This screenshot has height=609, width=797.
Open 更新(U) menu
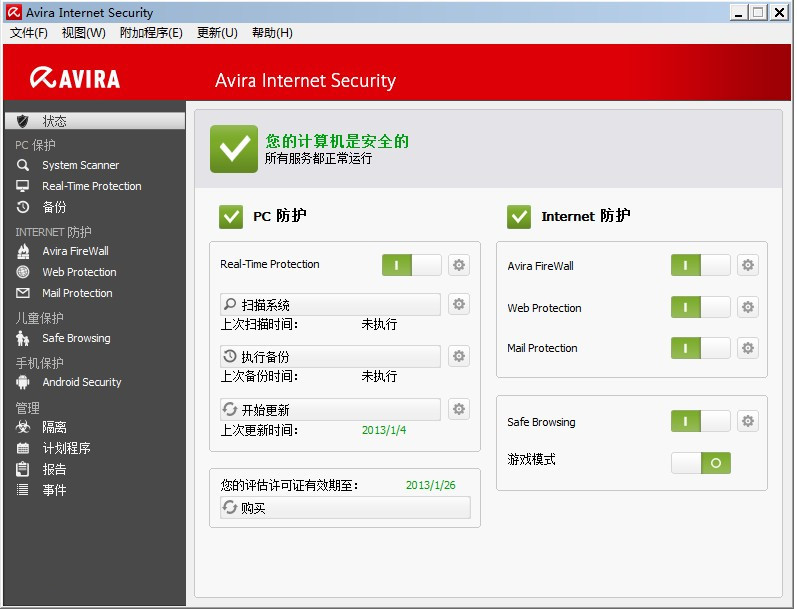(217, 33)
